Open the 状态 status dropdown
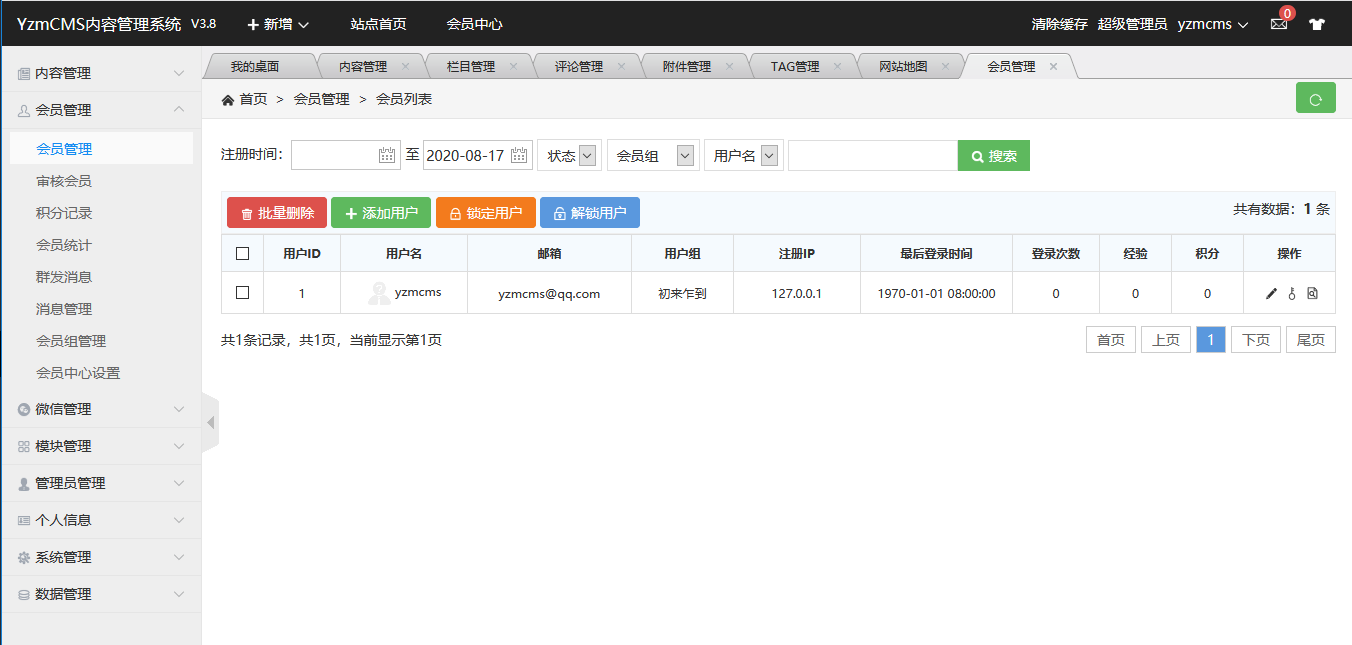Viewport: 1352px width, 645px height. [x=569, y=155]
